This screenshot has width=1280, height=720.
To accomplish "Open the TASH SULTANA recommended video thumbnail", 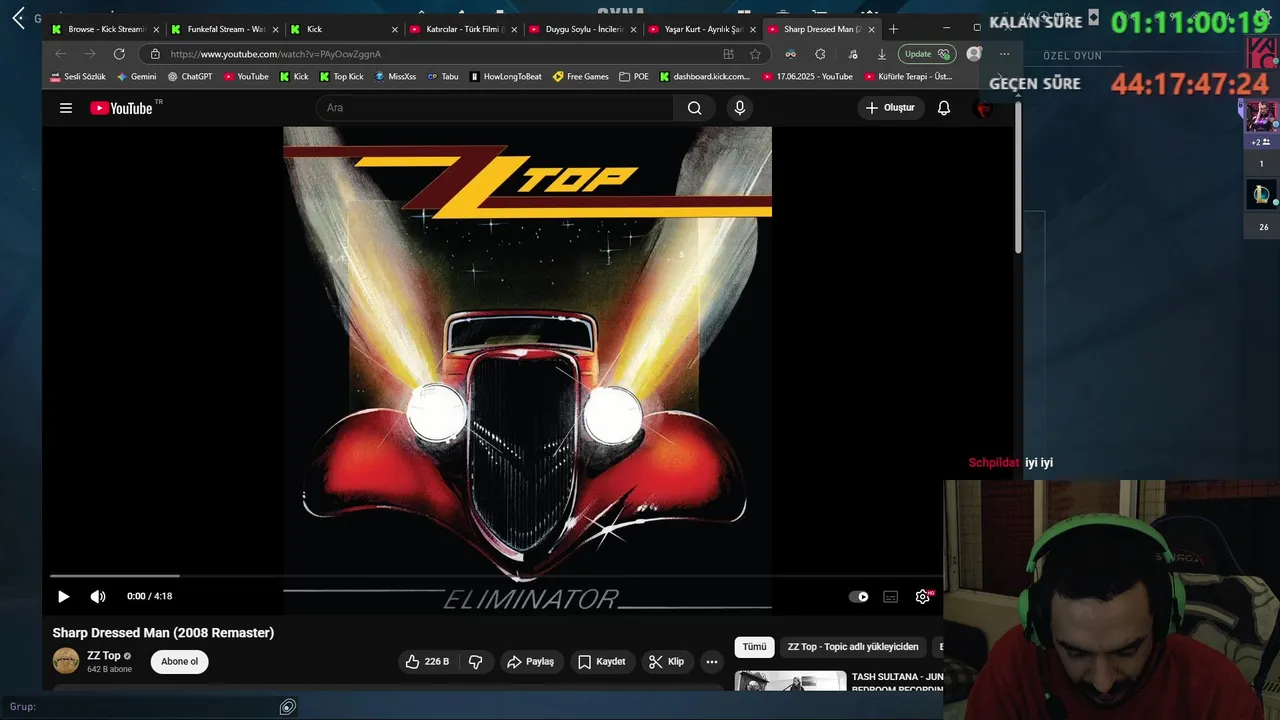I will [x=790, y=681].
